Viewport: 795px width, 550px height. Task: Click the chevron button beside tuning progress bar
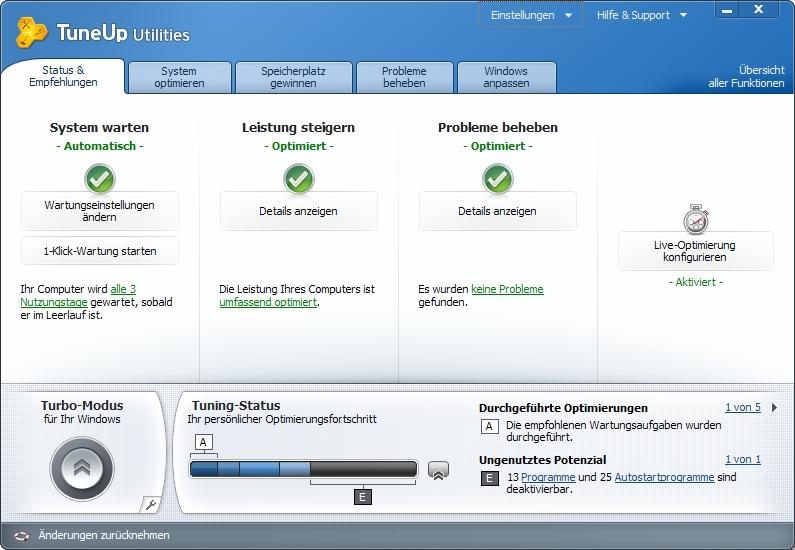click(x=438, y=470)
